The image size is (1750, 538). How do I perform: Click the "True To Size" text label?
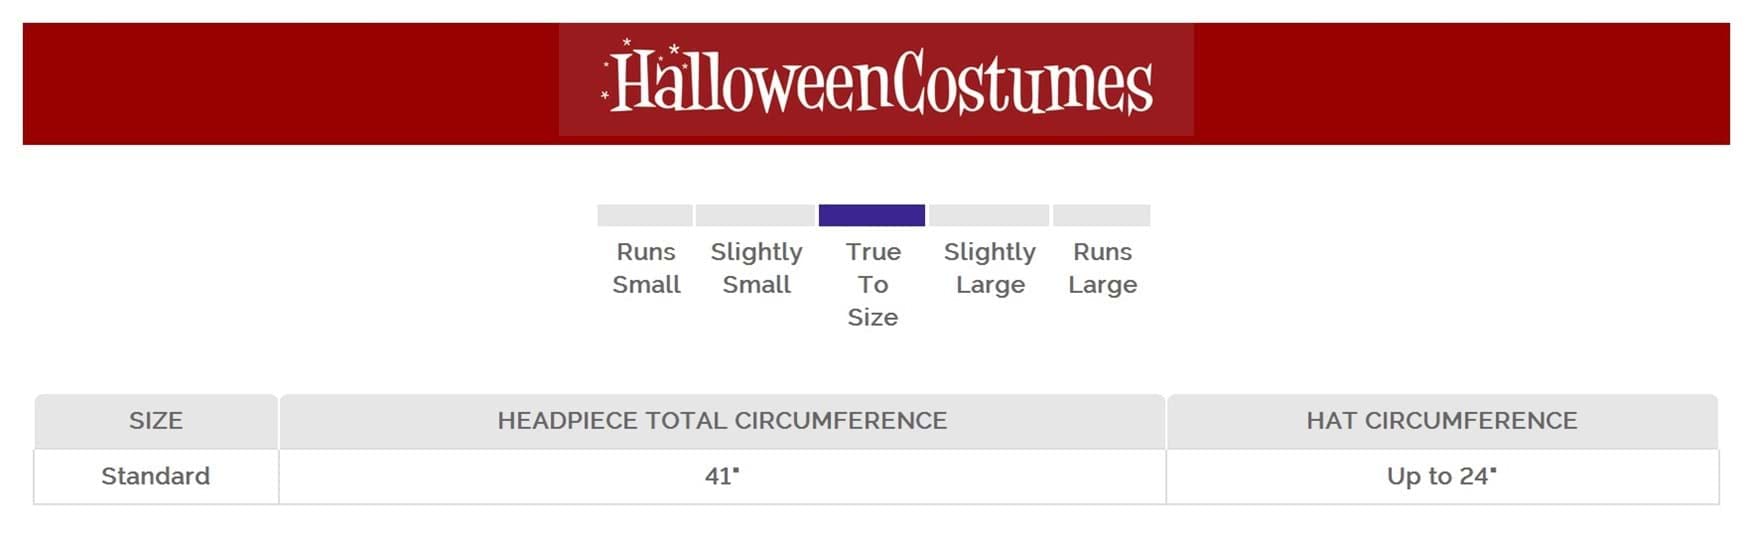[x=873, y=284]
